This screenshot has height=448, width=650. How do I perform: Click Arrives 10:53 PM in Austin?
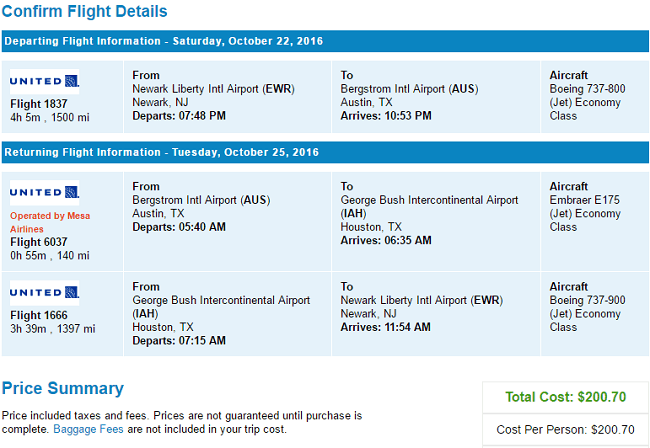[386, 116]
